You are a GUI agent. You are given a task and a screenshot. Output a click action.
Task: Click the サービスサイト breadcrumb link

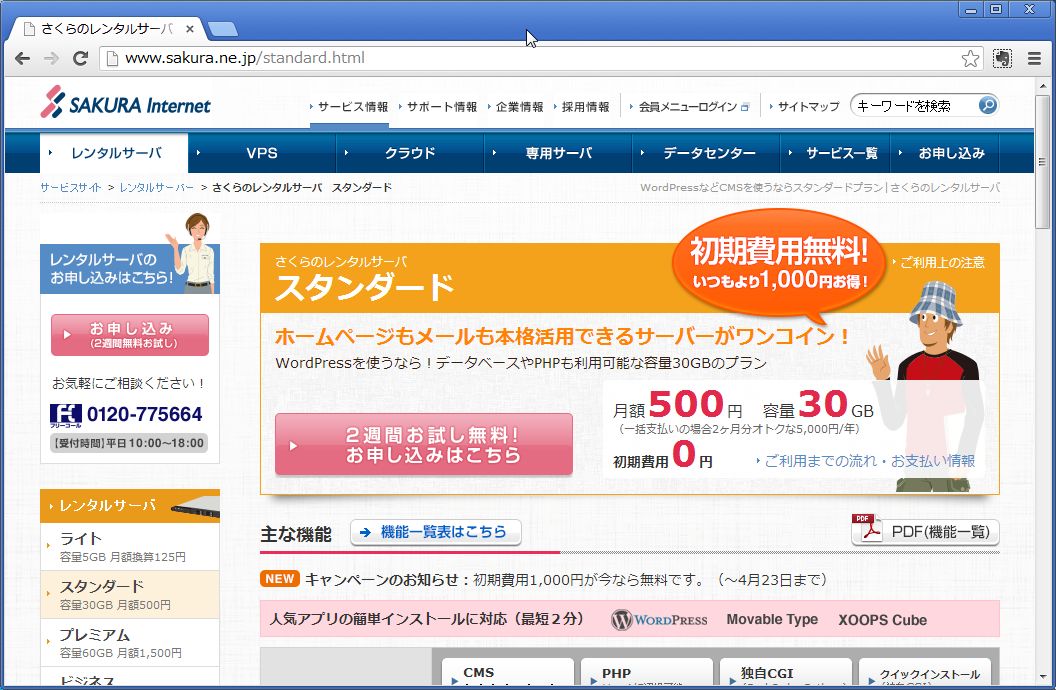click(71, 187)
